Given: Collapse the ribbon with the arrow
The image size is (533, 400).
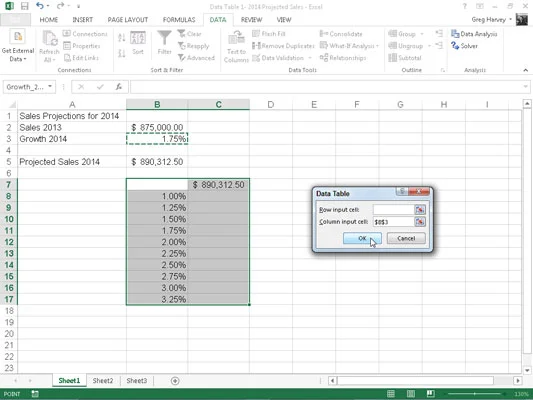Looking at the screenshot, I should pyautogui.click(x=526, y=70).
